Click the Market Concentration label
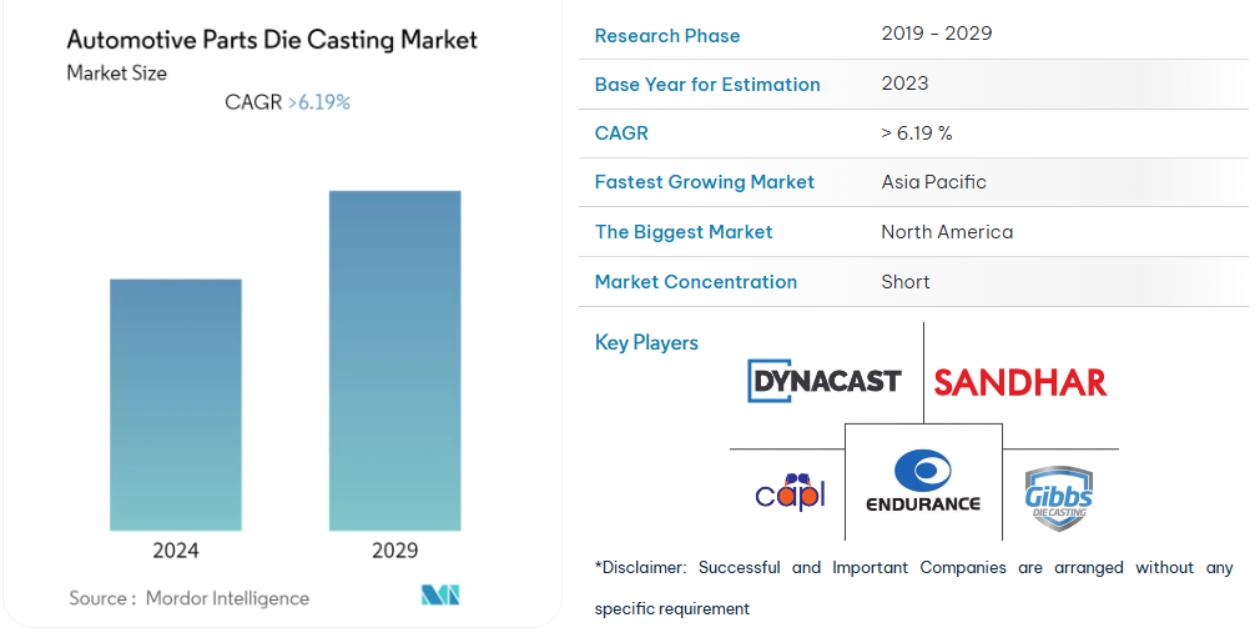Viewport: 1260px width, 630px height. pyautogui.click(x=695, y=282)
